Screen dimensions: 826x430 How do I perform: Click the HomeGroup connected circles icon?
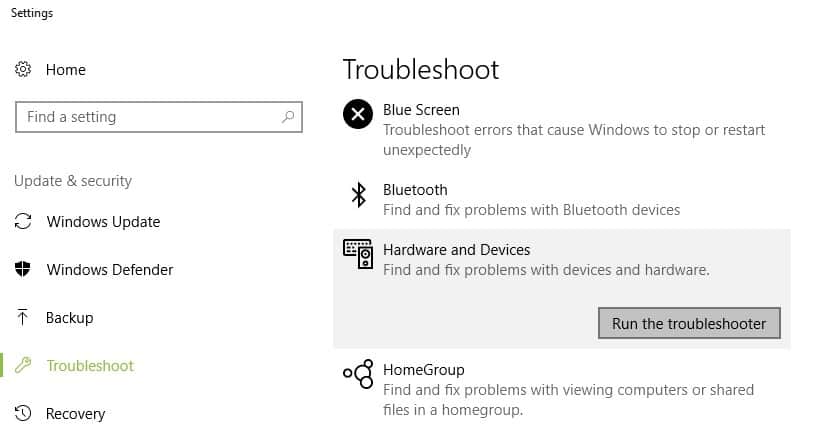click(358, 374)
